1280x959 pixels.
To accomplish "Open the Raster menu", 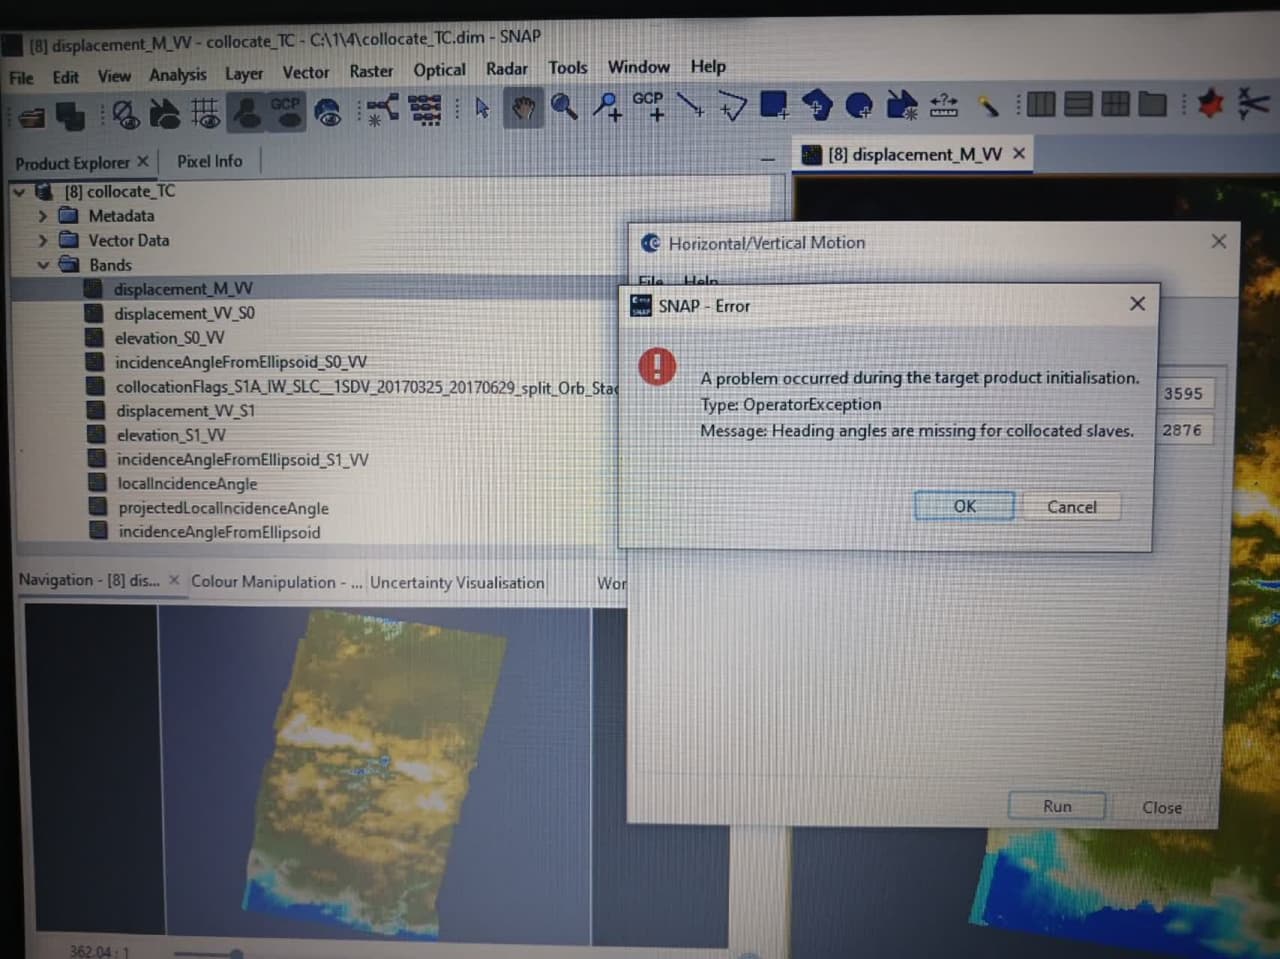I will click(x=371, y=71).
